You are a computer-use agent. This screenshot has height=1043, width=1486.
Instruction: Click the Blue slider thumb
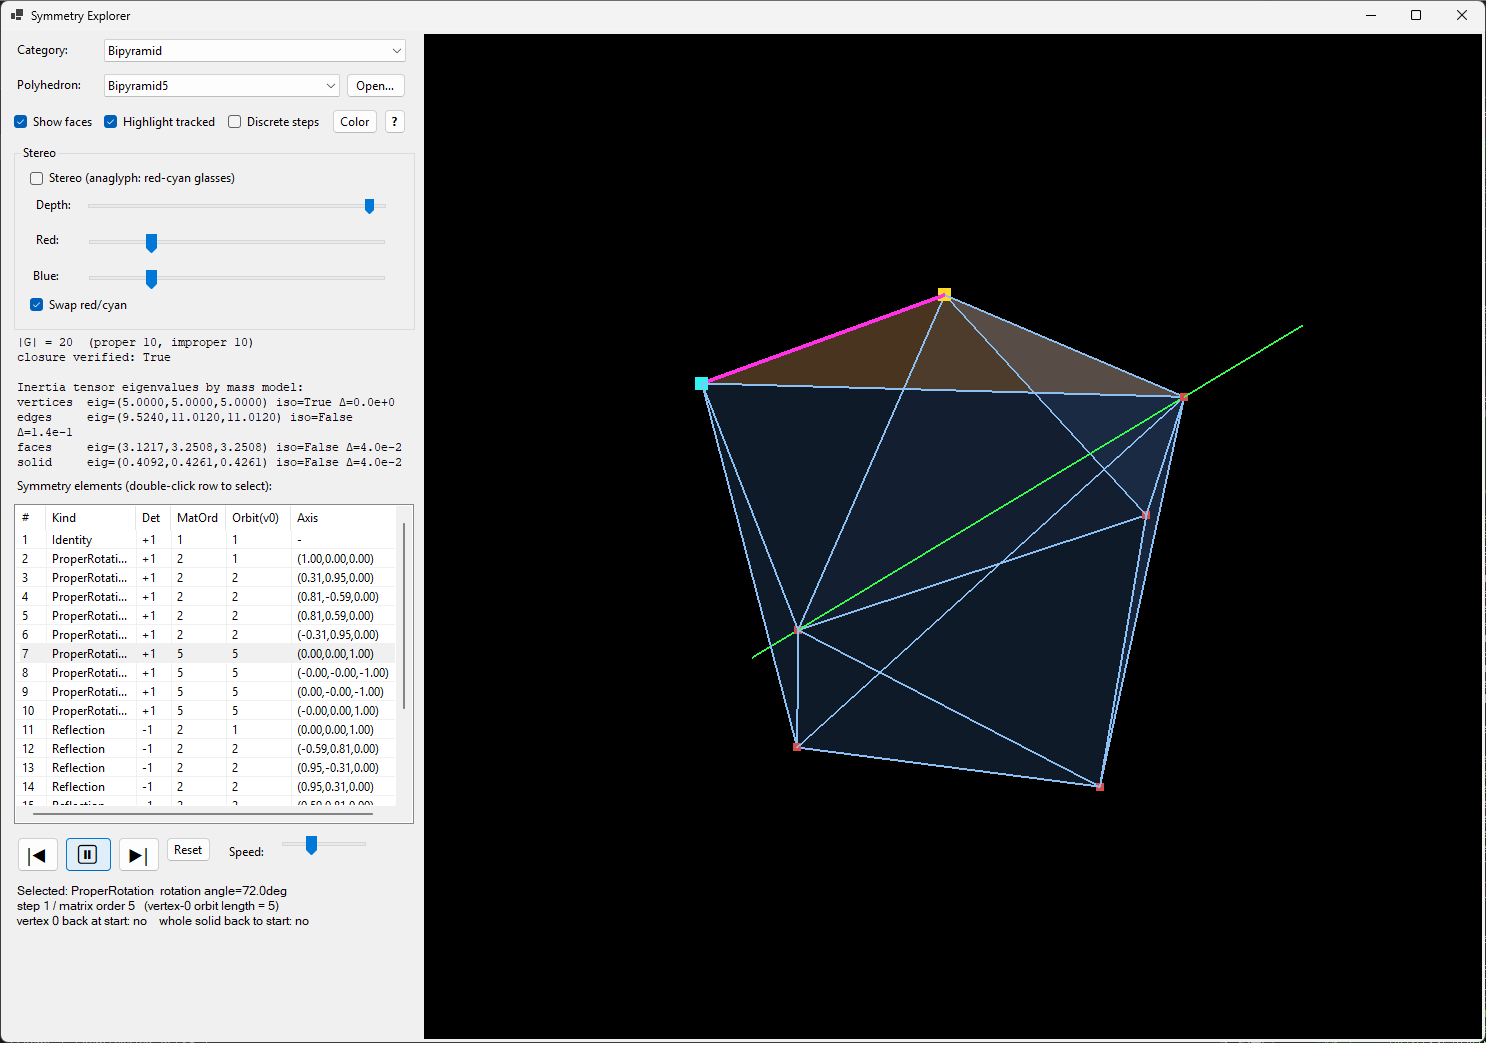[x=152, y=278]
